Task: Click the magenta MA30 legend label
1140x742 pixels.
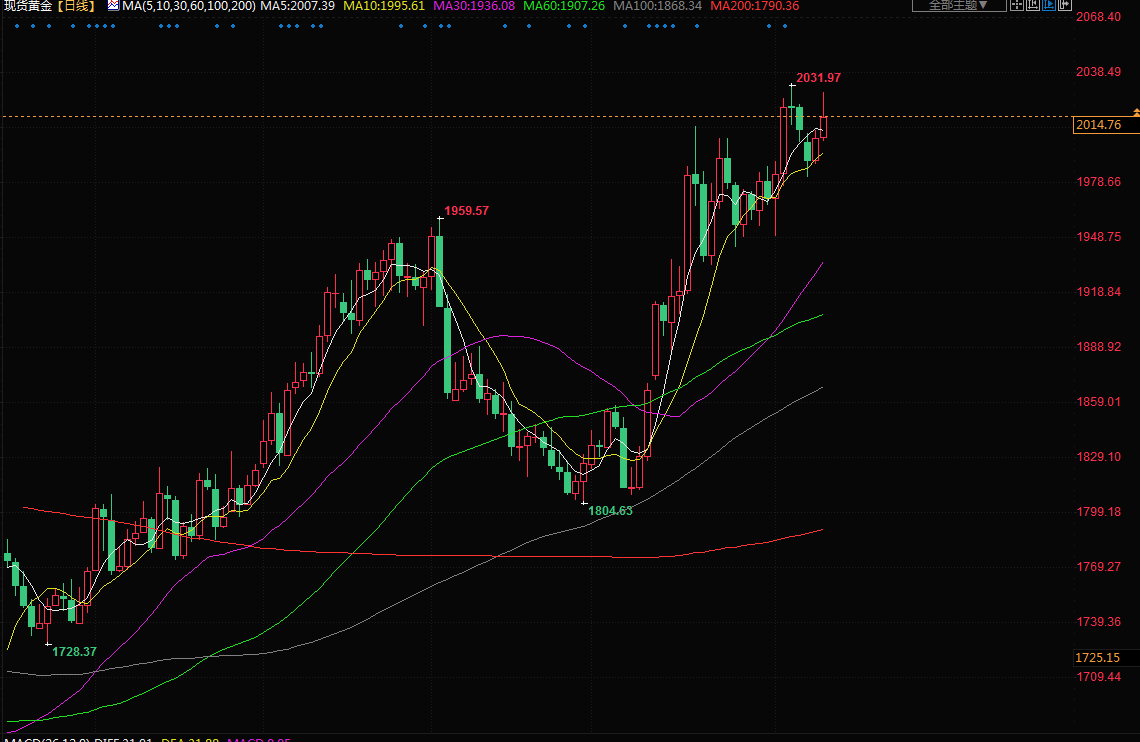Action: coord(474,6)
